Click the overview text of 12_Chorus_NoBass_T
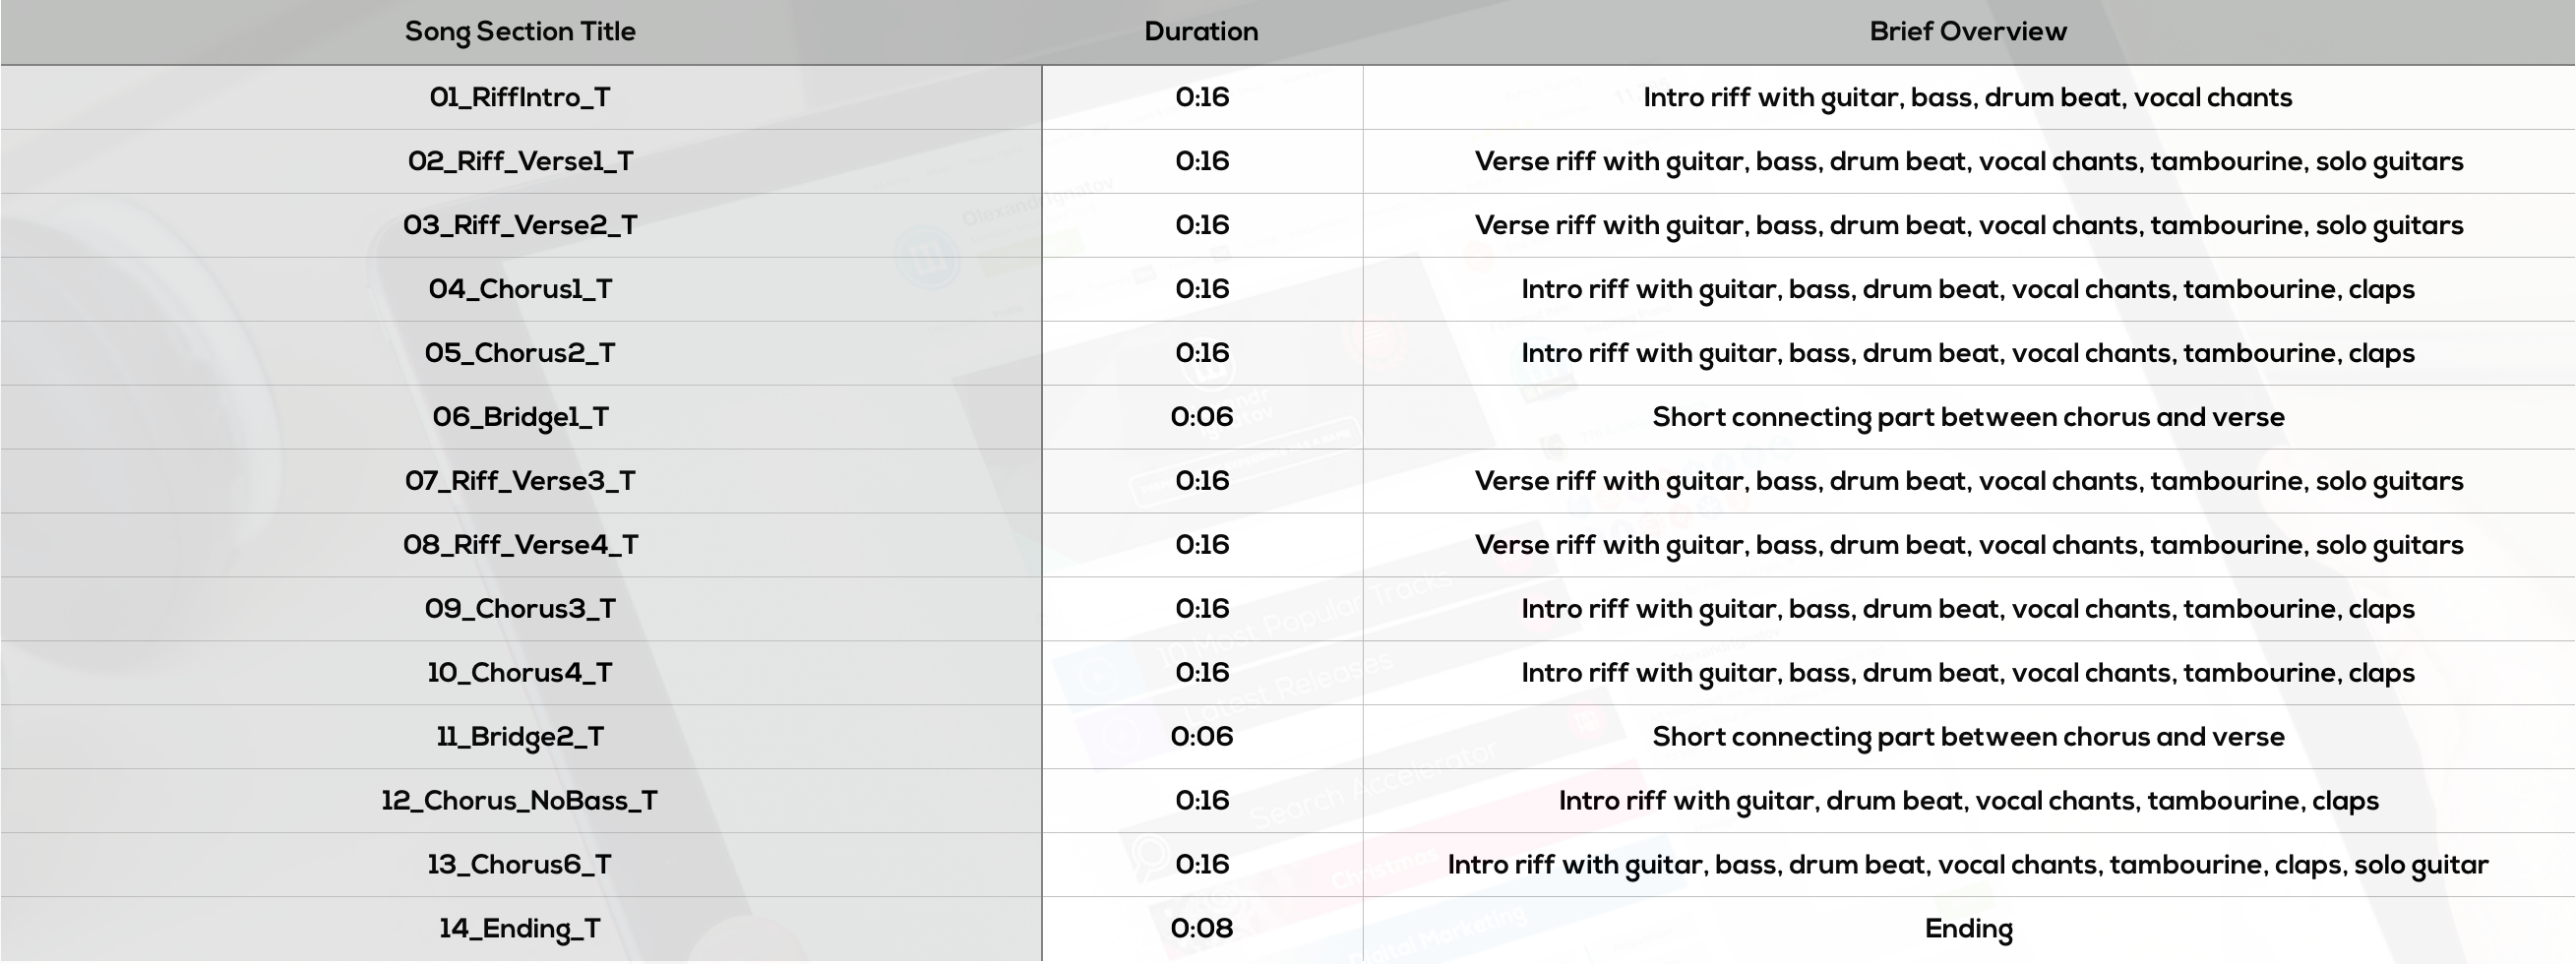Viewport: 2576px width, 964px height. 1968,802
